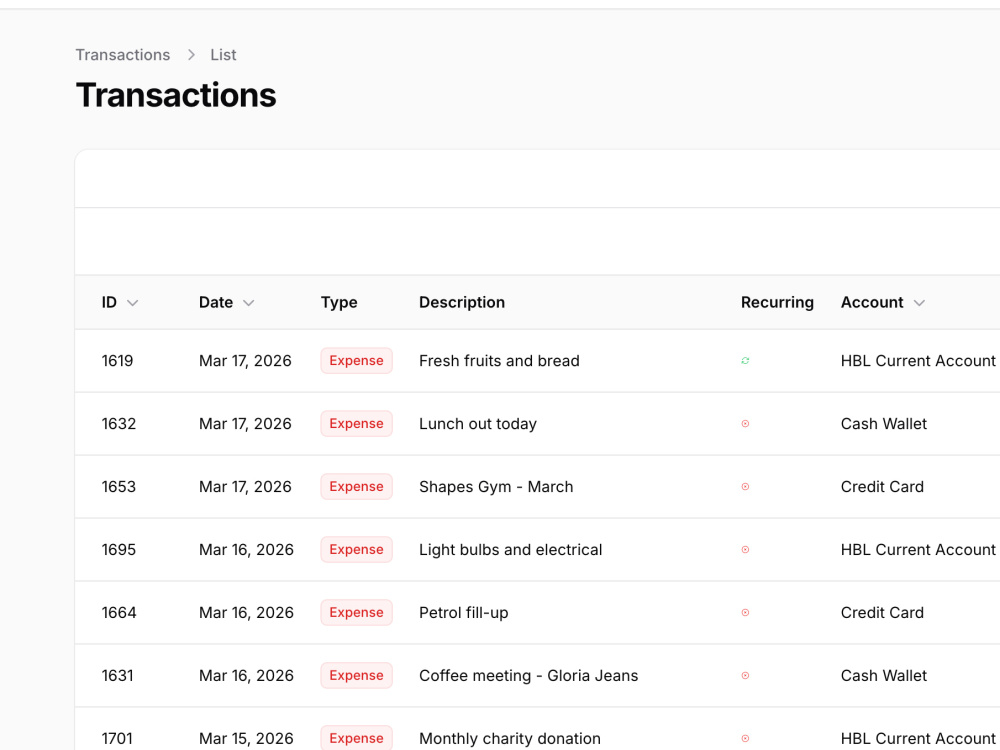Click the Type column header
This screenshot has width=1000, height=750.
click(339, 302)
